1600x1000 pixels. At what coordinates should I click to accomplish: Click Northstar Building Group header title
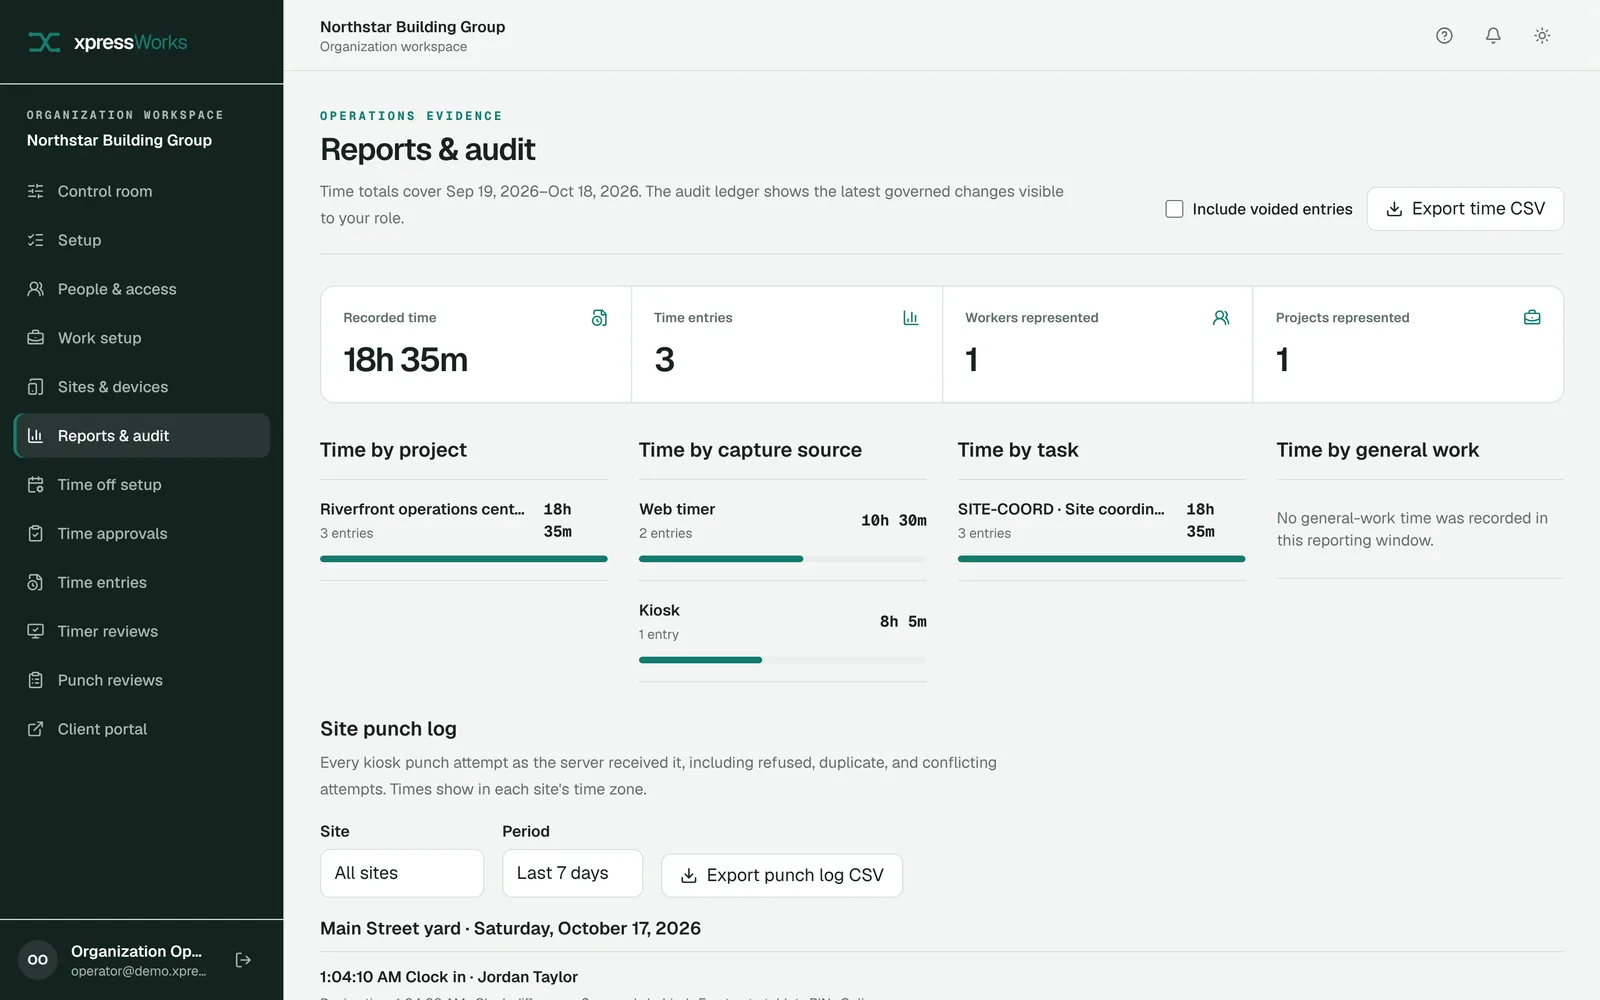[412, 27]
